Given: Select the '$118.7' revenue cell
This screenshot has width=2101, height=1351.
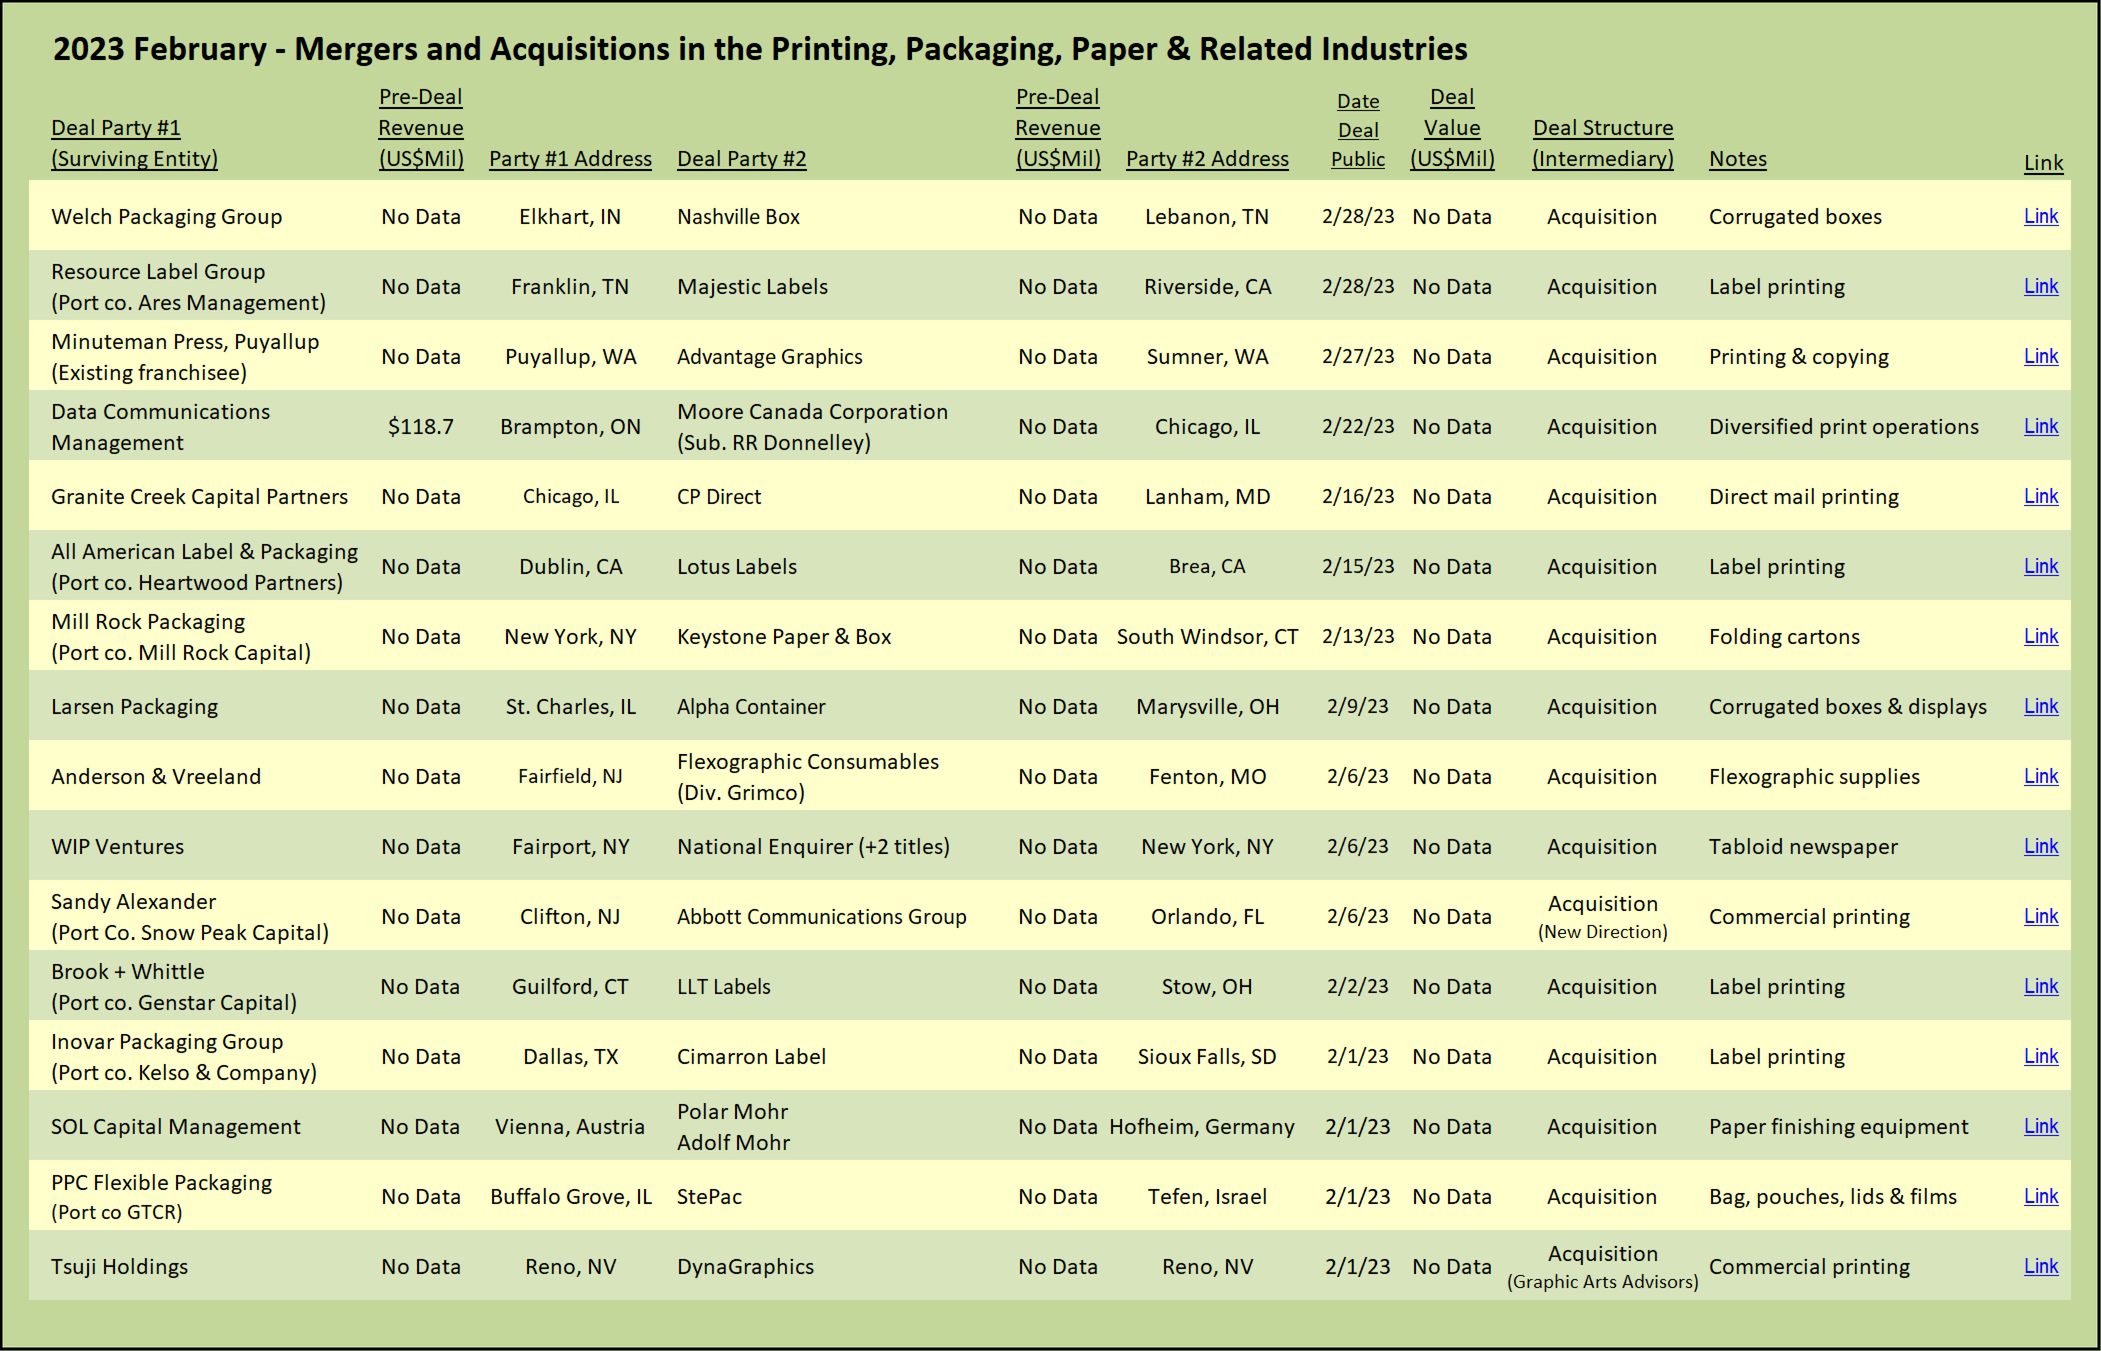Looking at the screenshot, I should [x=421, y=427].
